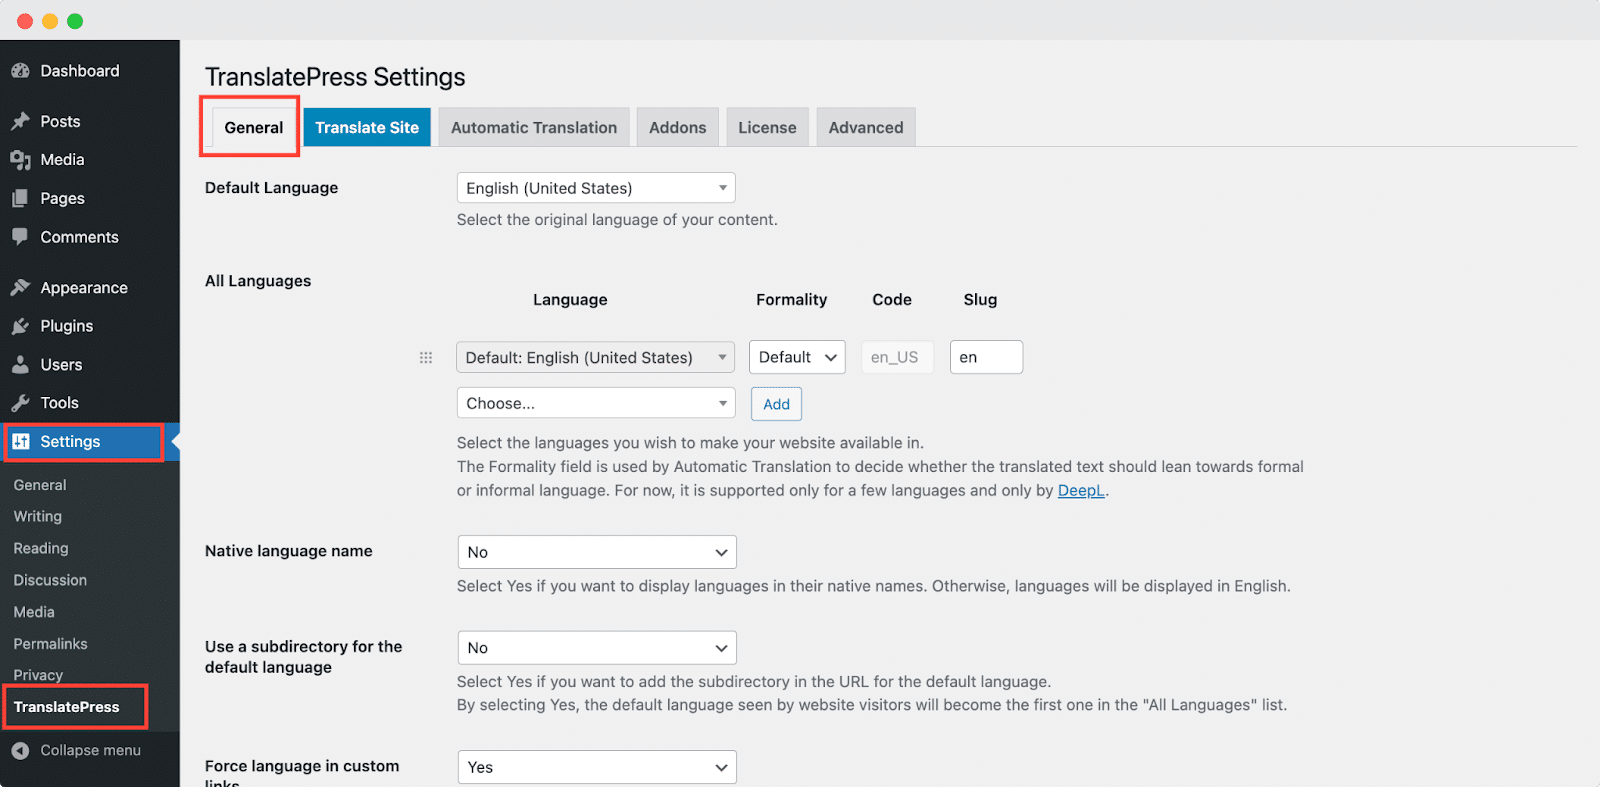Switch to the Translate Site tab
This screenshot has width=1600, height=787.
[x=367, y=127]
